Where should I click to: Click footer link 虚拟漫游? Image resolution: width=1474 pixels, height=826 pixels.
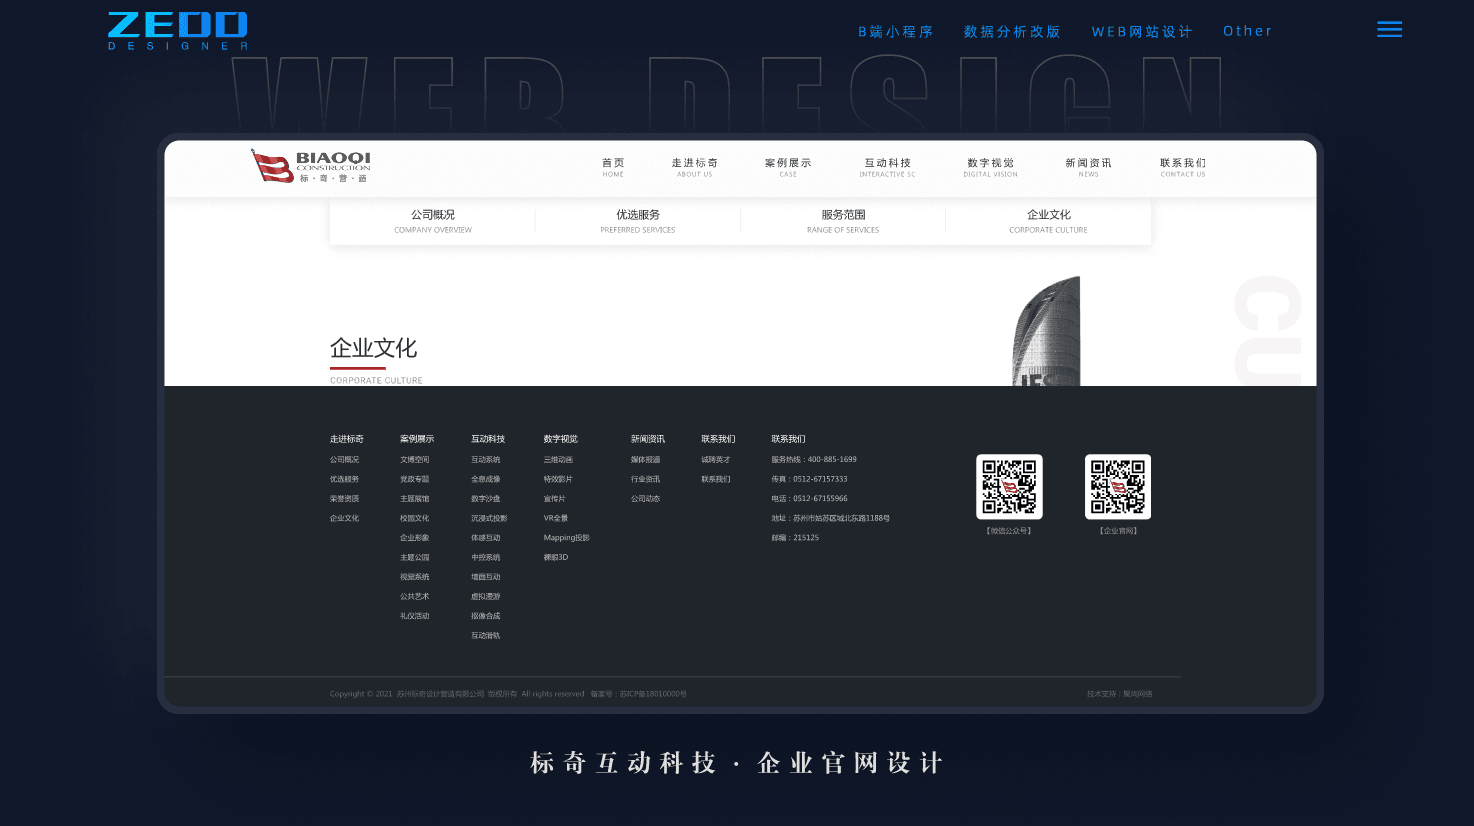click(485, 596)
